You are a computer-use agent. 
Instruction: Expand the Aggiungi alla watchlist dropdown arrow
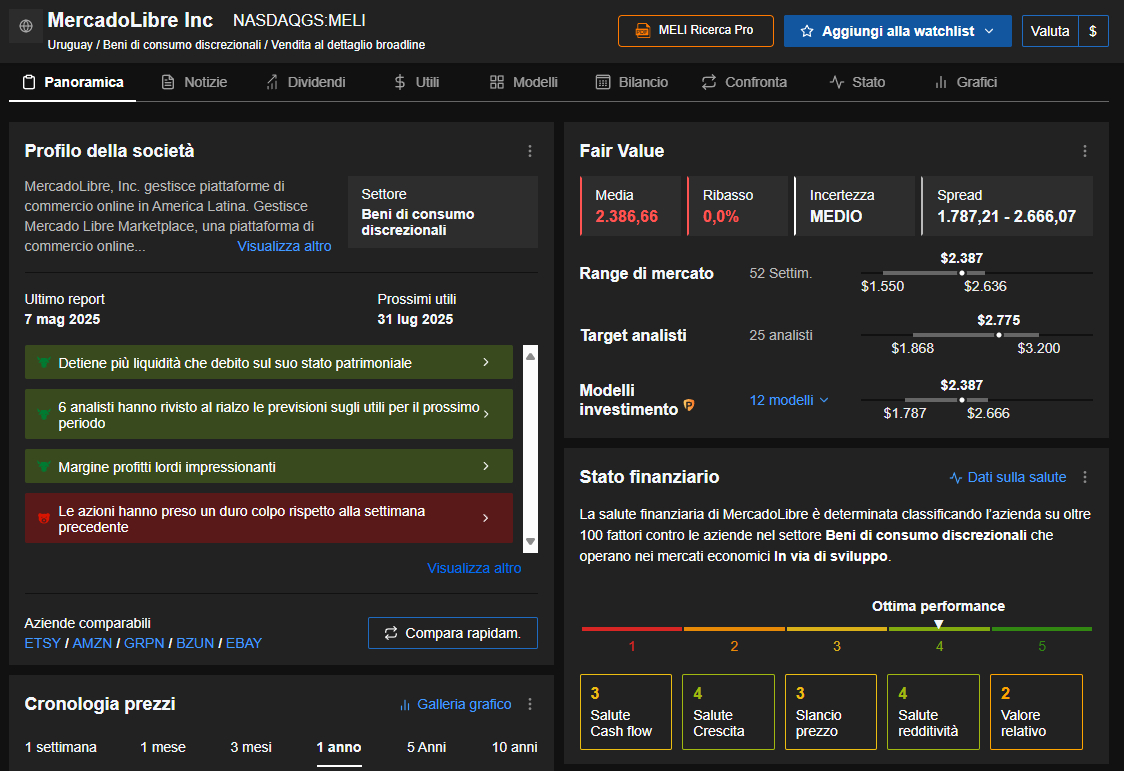click(x=989, y=31)
